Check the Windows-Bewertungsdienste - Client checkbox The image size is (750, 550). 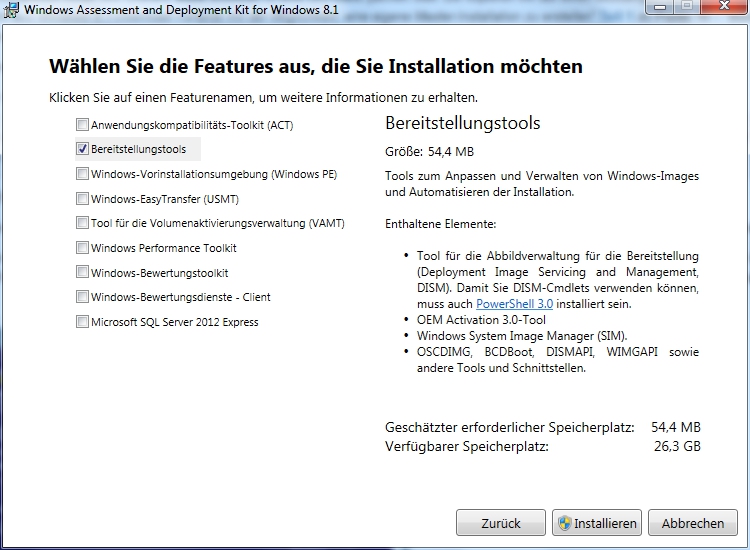(x=82, y=297)
